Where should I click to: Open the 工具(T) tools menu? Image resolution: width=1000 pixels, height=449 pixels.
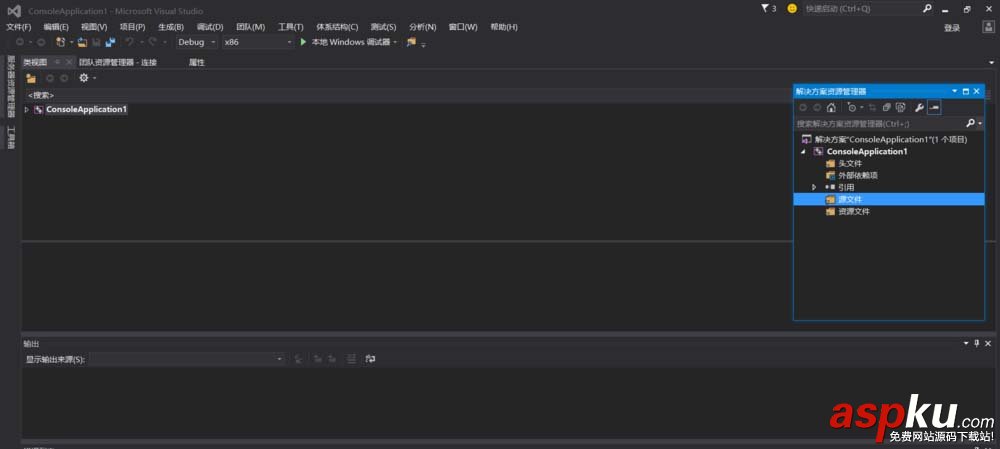(x=290, y=27)
